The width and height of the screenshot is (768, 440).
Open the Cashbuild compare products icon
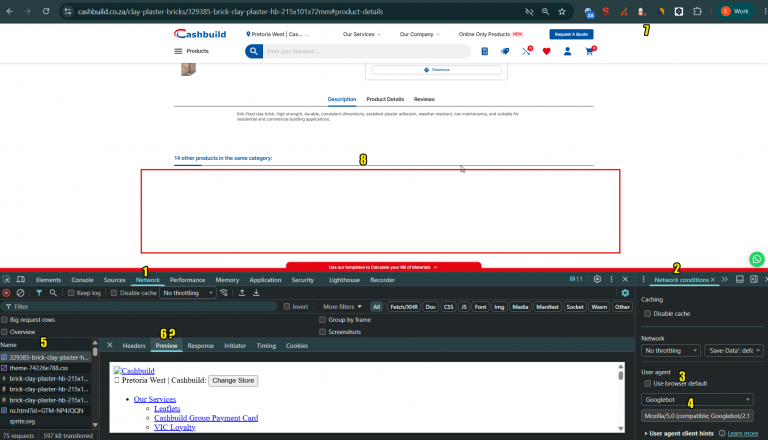527,51
